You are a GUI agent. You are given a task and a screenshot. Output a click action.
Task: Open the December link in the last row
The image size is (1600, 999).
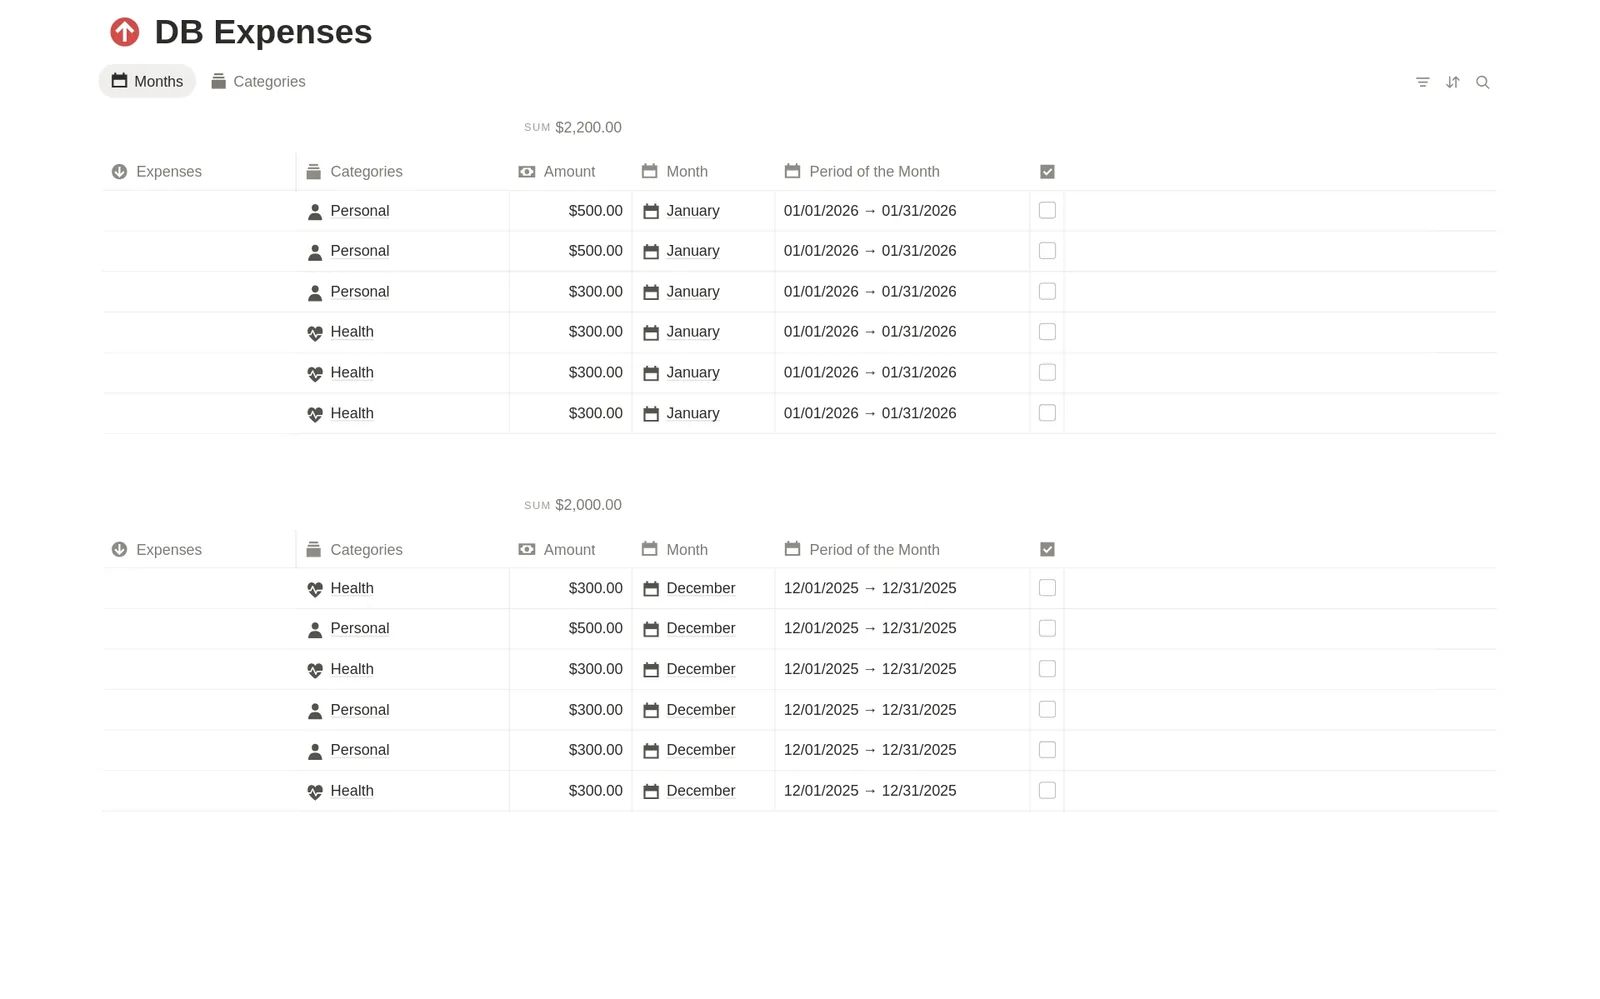point(701,791)
